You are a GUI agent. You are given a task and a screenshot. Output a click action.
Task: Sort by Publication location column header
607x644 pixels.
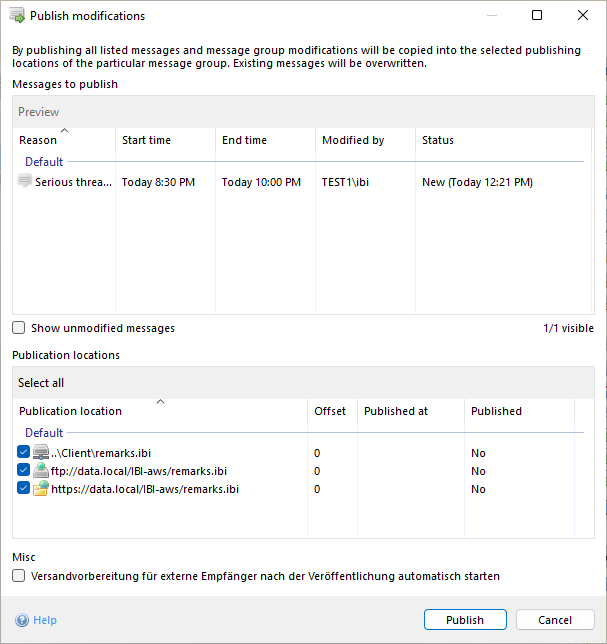(x=70, y=411)
